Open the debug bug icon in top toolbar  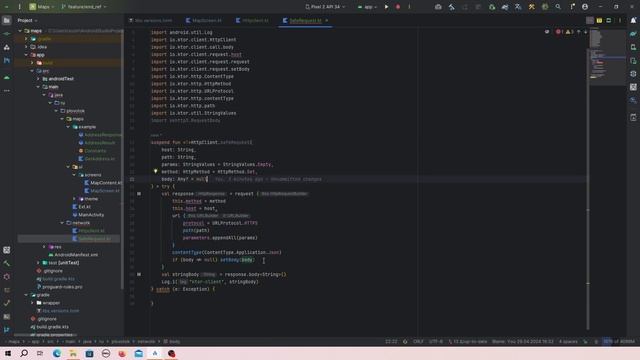[x=492, y=7]
